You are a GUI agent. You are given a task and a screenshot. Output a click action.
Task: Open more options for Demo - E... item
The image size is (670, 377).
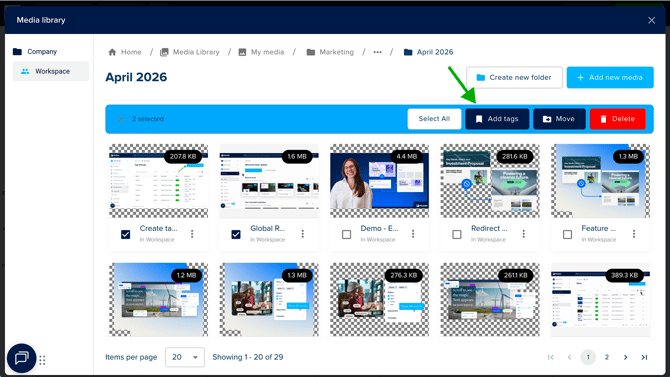point(413,234)
